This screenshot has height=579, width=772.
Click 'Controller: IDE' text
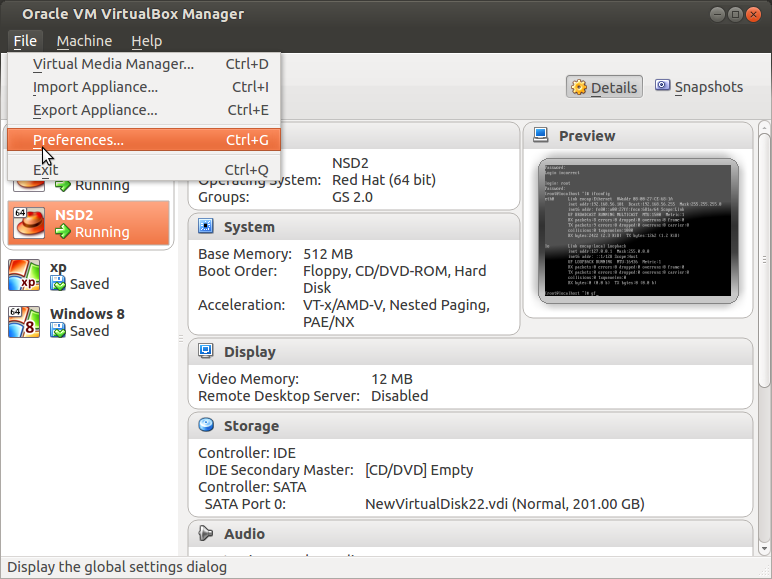click(x=247, y=453)
